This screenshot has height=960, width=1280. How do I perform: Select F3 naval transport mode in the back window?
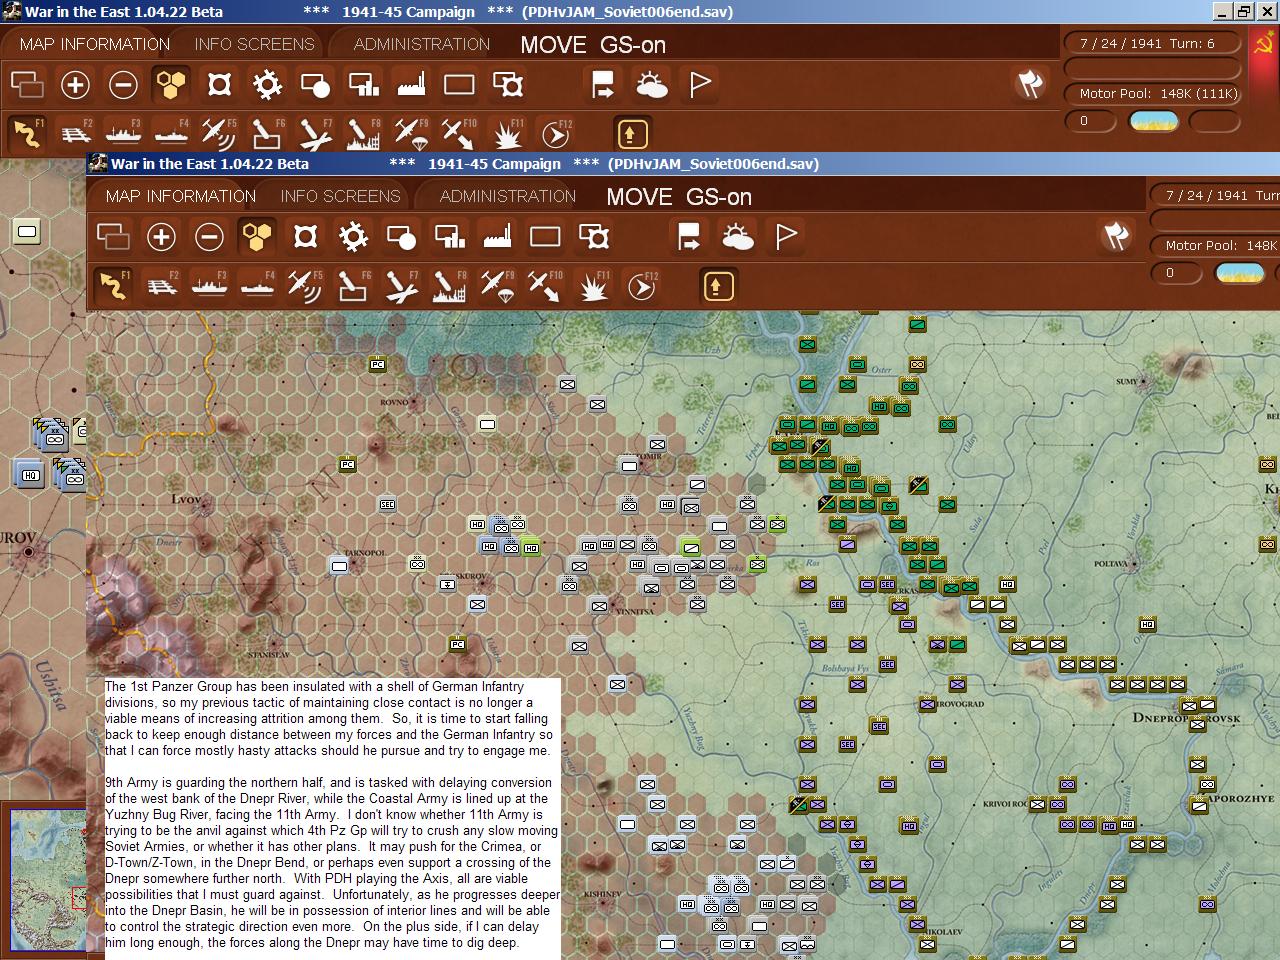pyautogui.click(x=123, y=133)
